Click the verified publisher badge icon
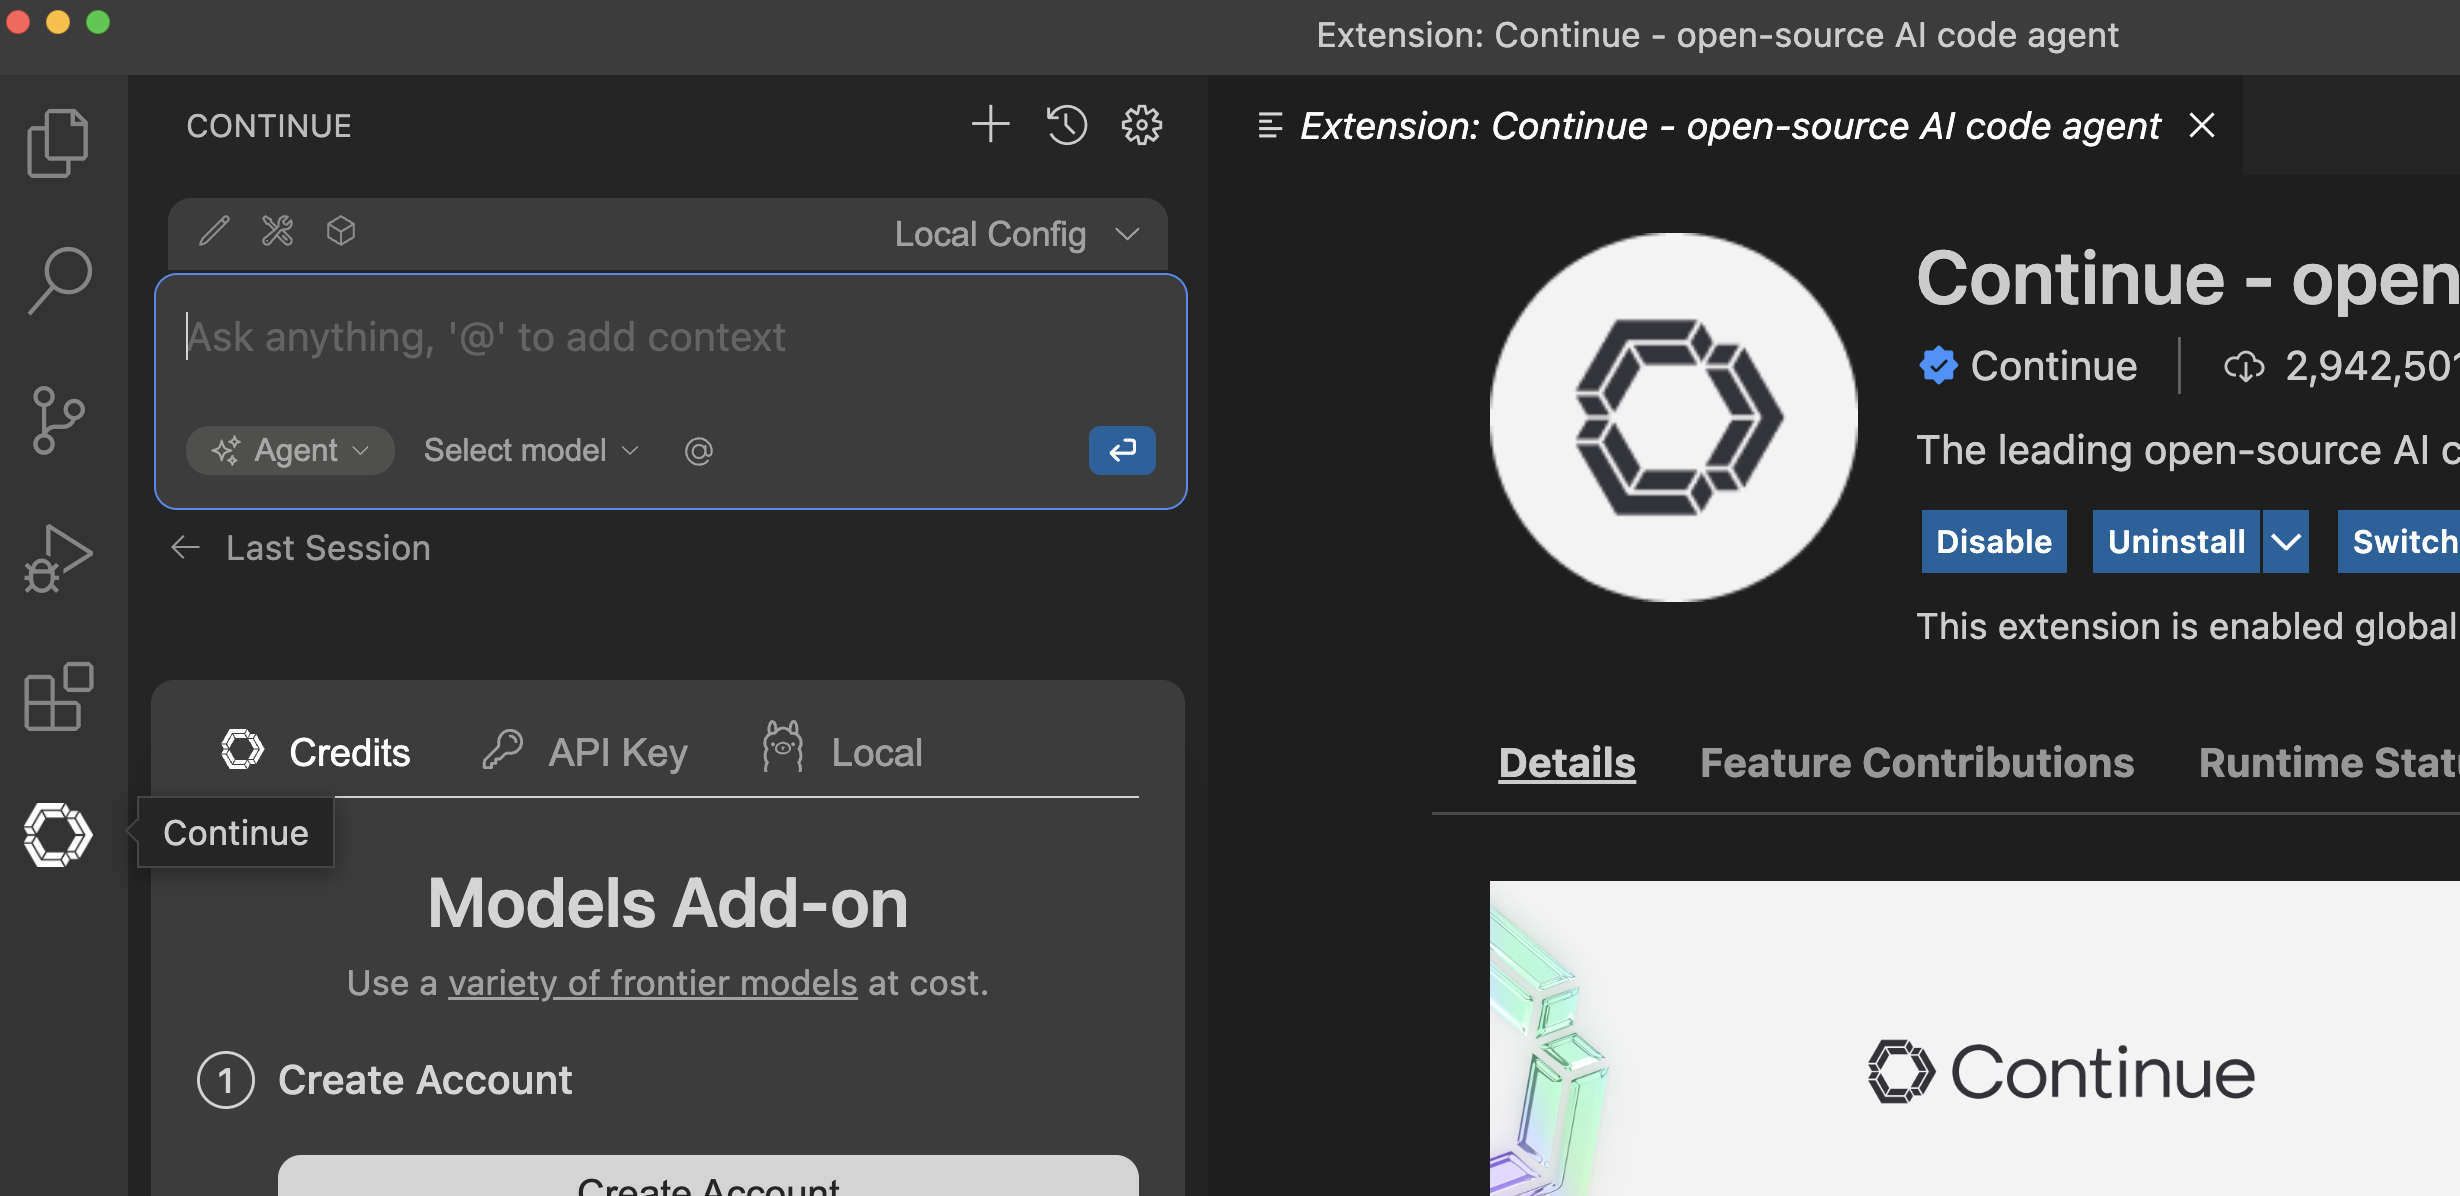 tap(1938, 365)
